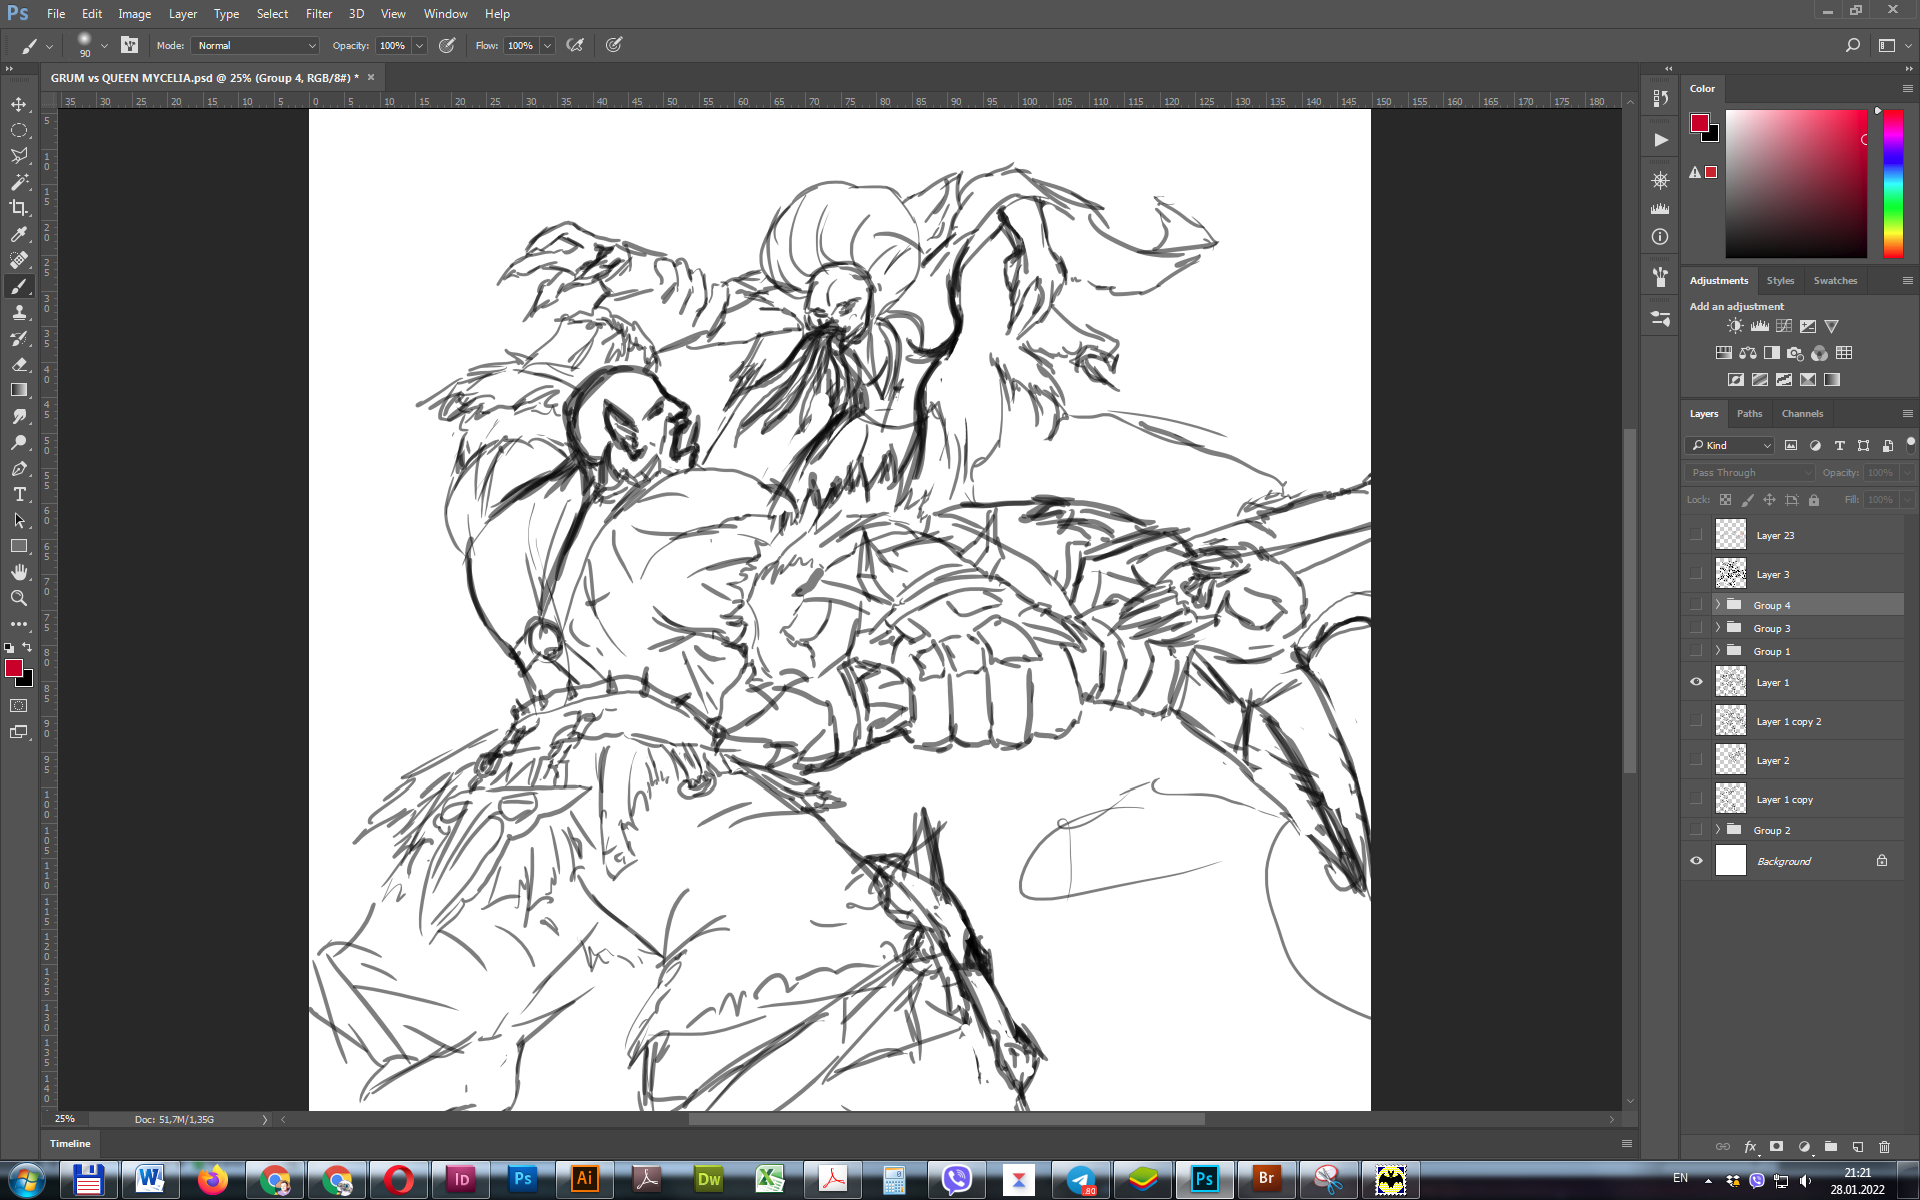Select the Magic Wand tool
This screenshot has width=1920, height=1200.
click(19, 182)
